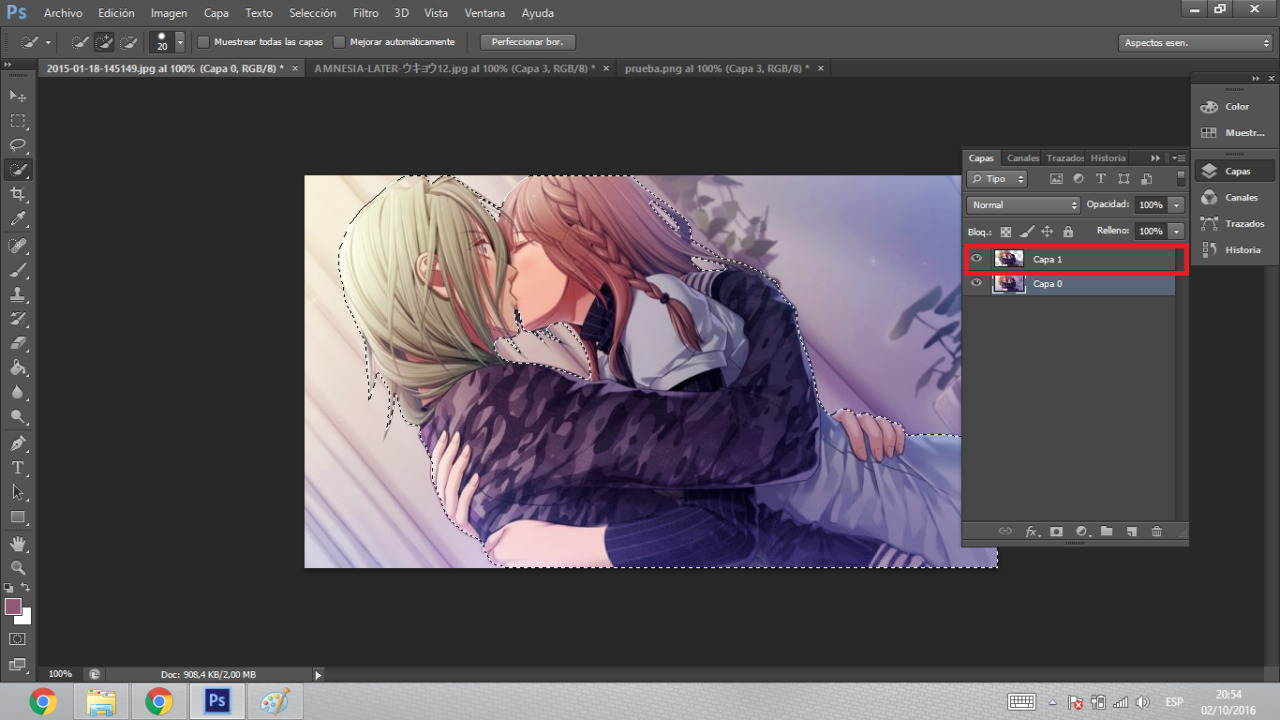Select the Eraser tool
Viewport: 1280px width, 720px height.
pos(18,344)
